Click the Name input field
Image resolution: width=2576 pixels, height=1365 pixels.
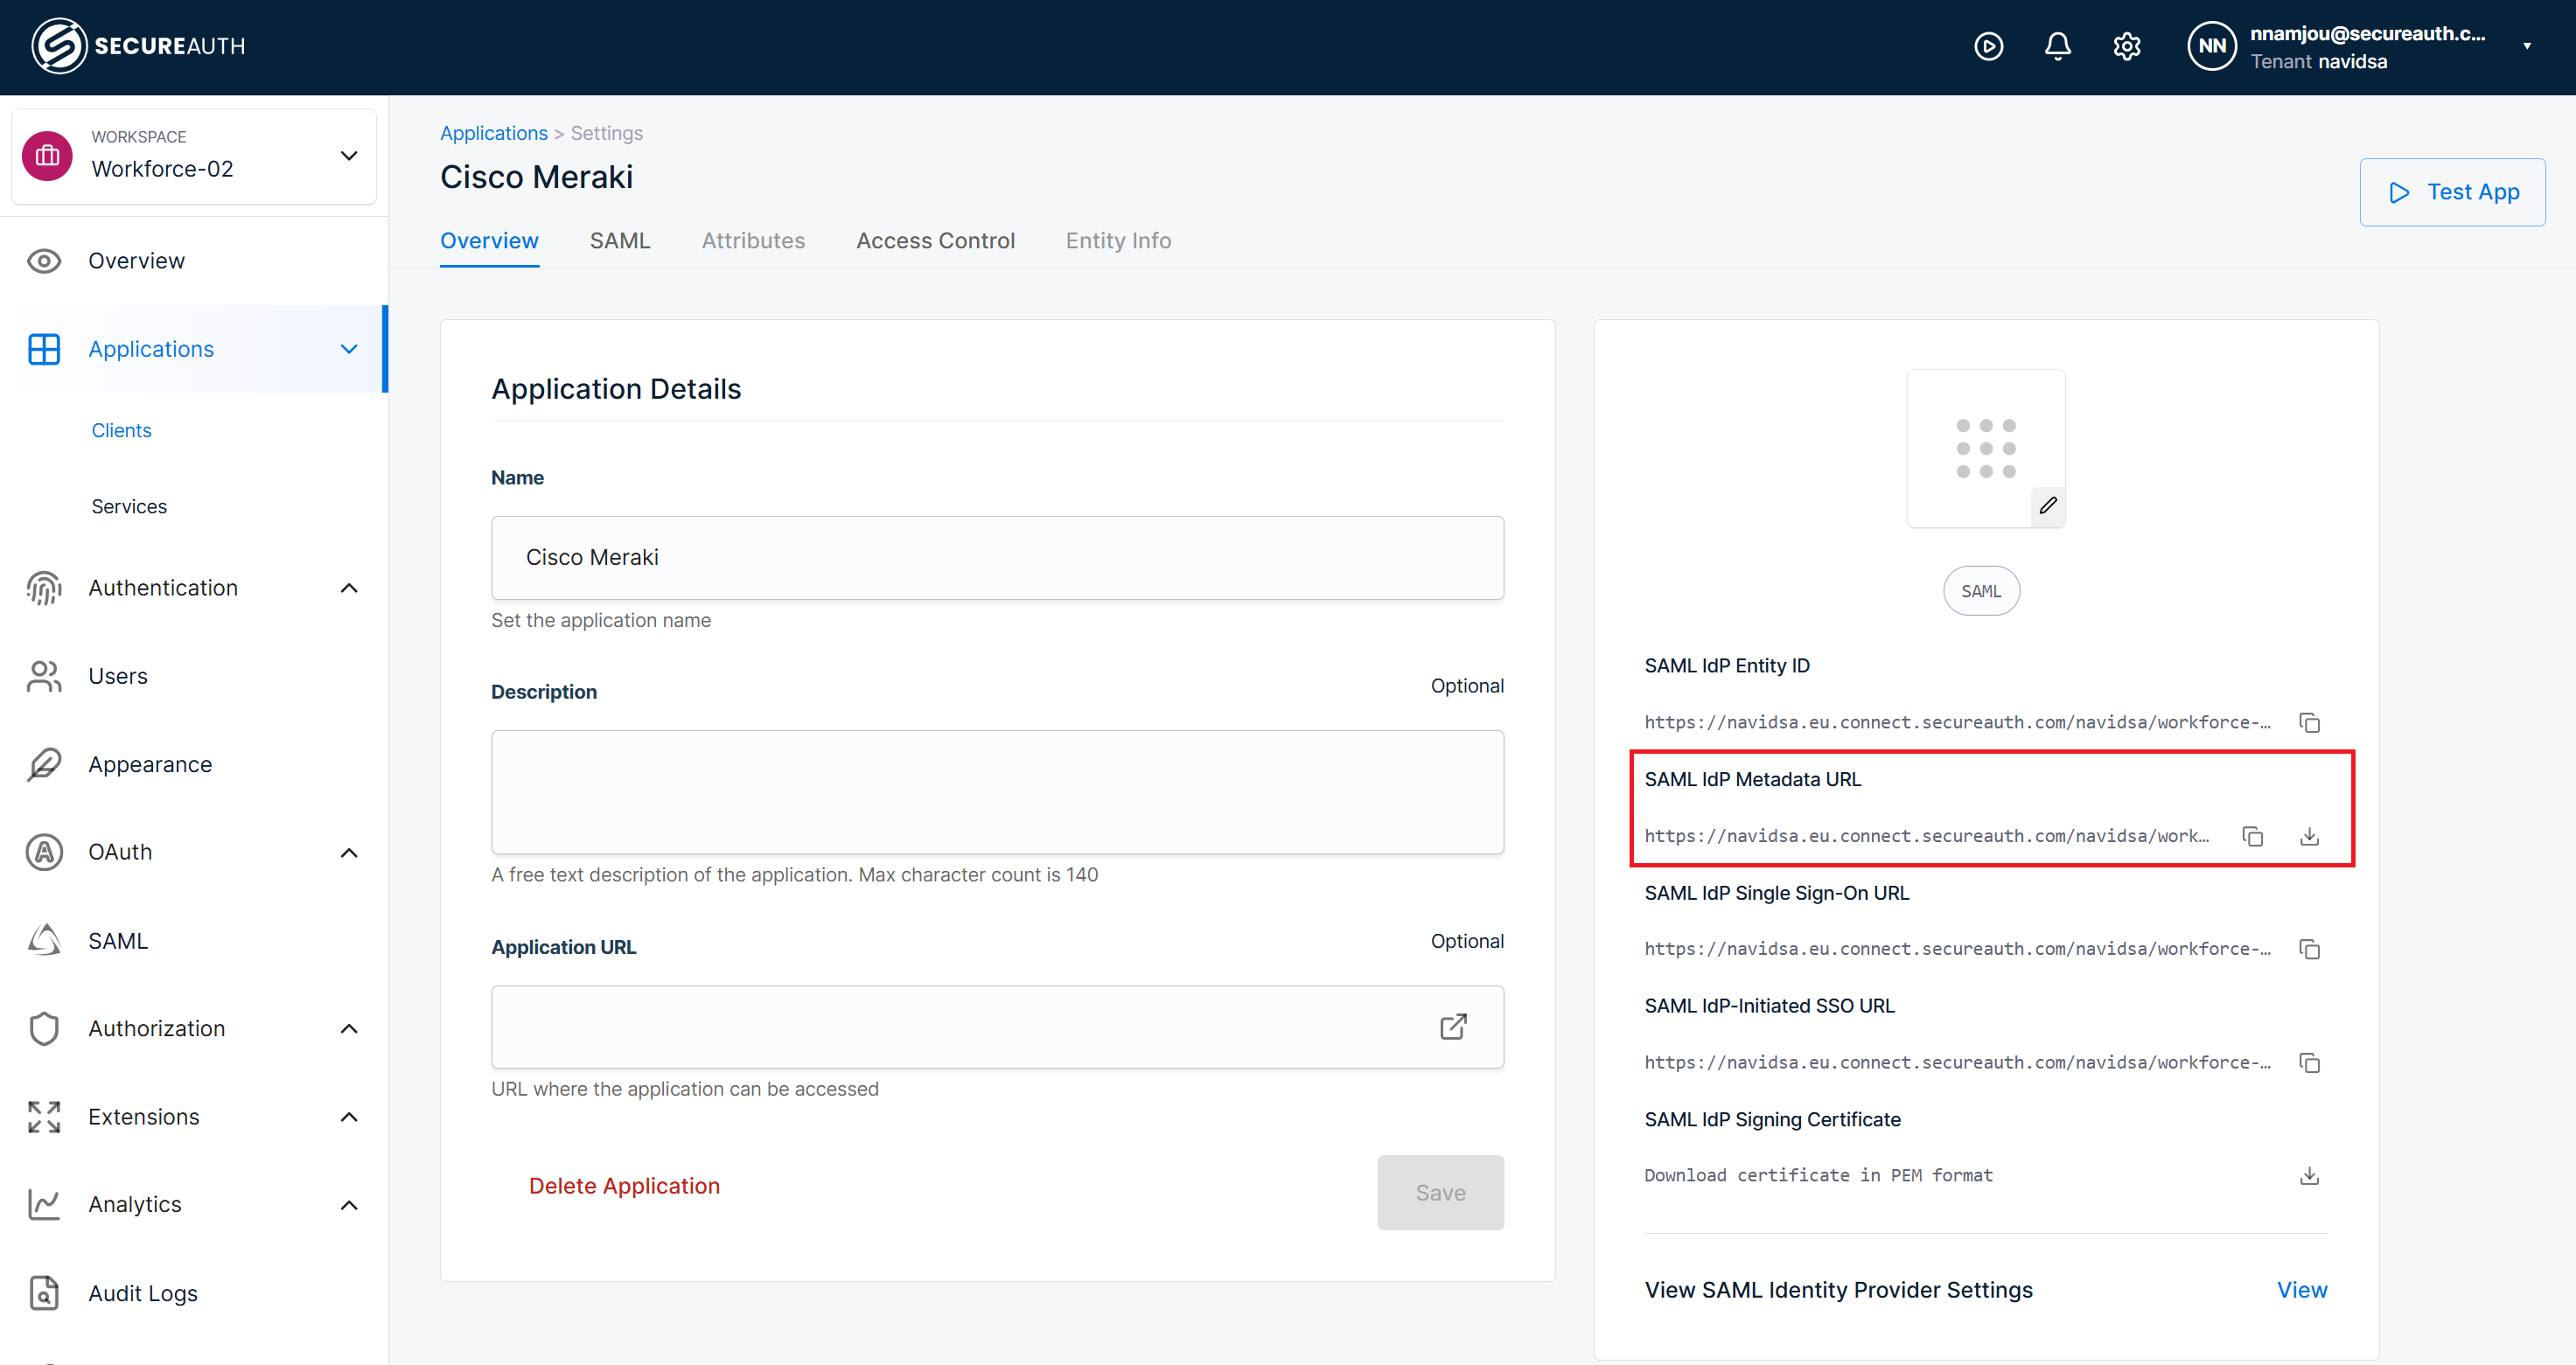point(997,558)
